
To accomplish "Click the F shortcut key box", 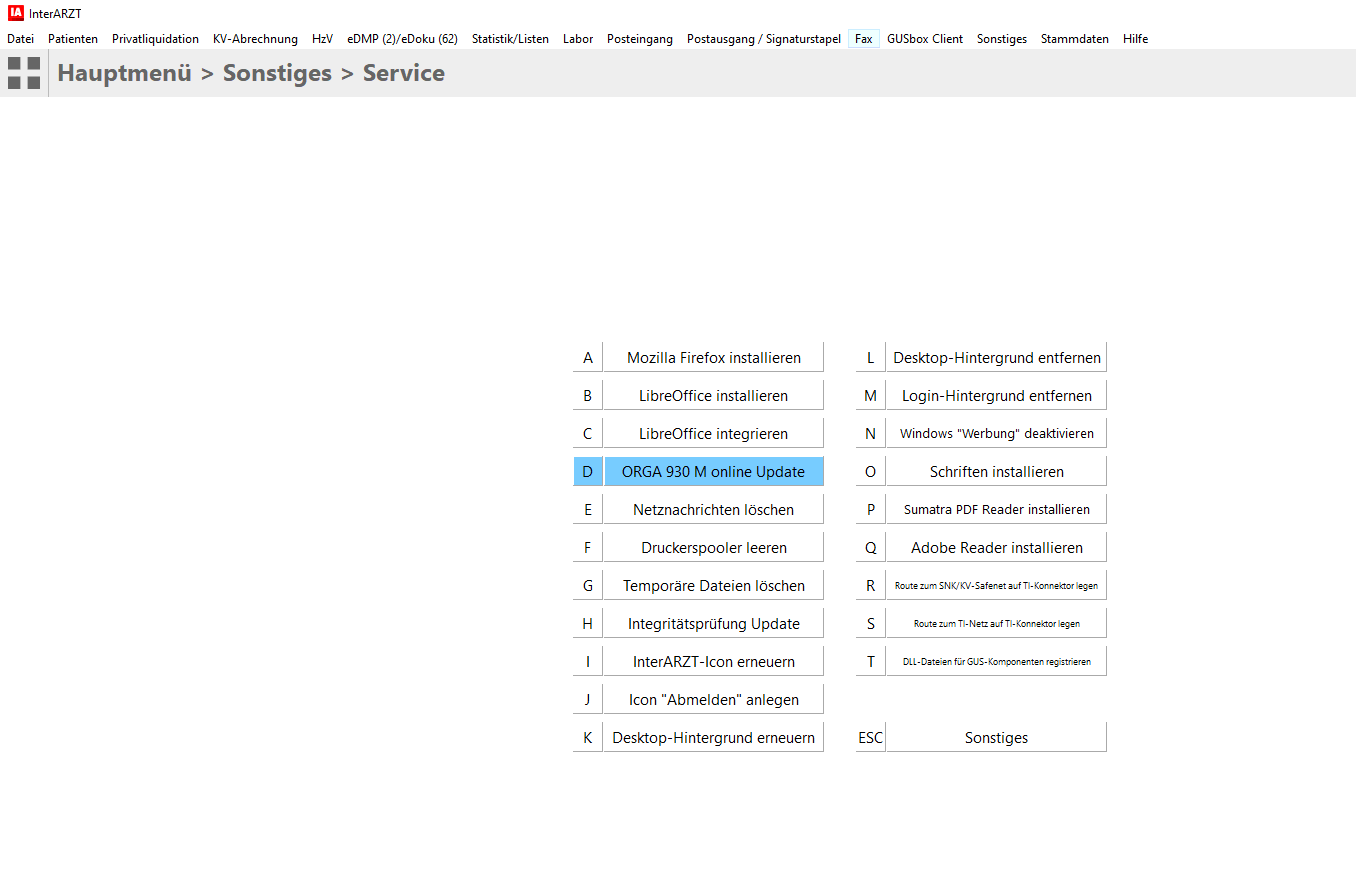I will coord(588,547).
